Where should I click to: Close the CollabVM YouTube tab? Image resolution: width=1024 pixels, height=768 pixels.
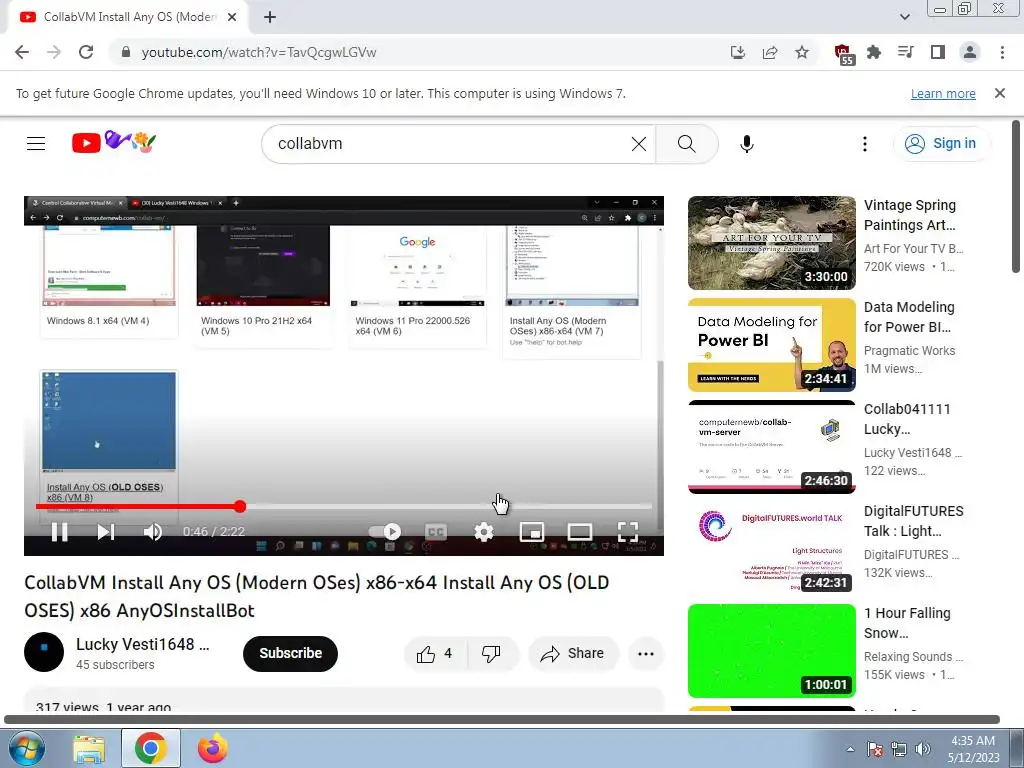[232, 17]
